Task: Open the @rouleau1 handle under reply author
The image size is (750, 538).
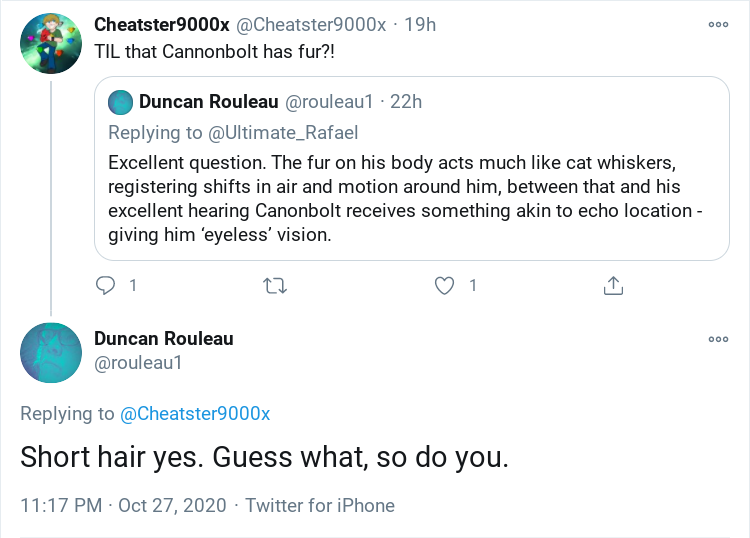Action: pos(138,365)
